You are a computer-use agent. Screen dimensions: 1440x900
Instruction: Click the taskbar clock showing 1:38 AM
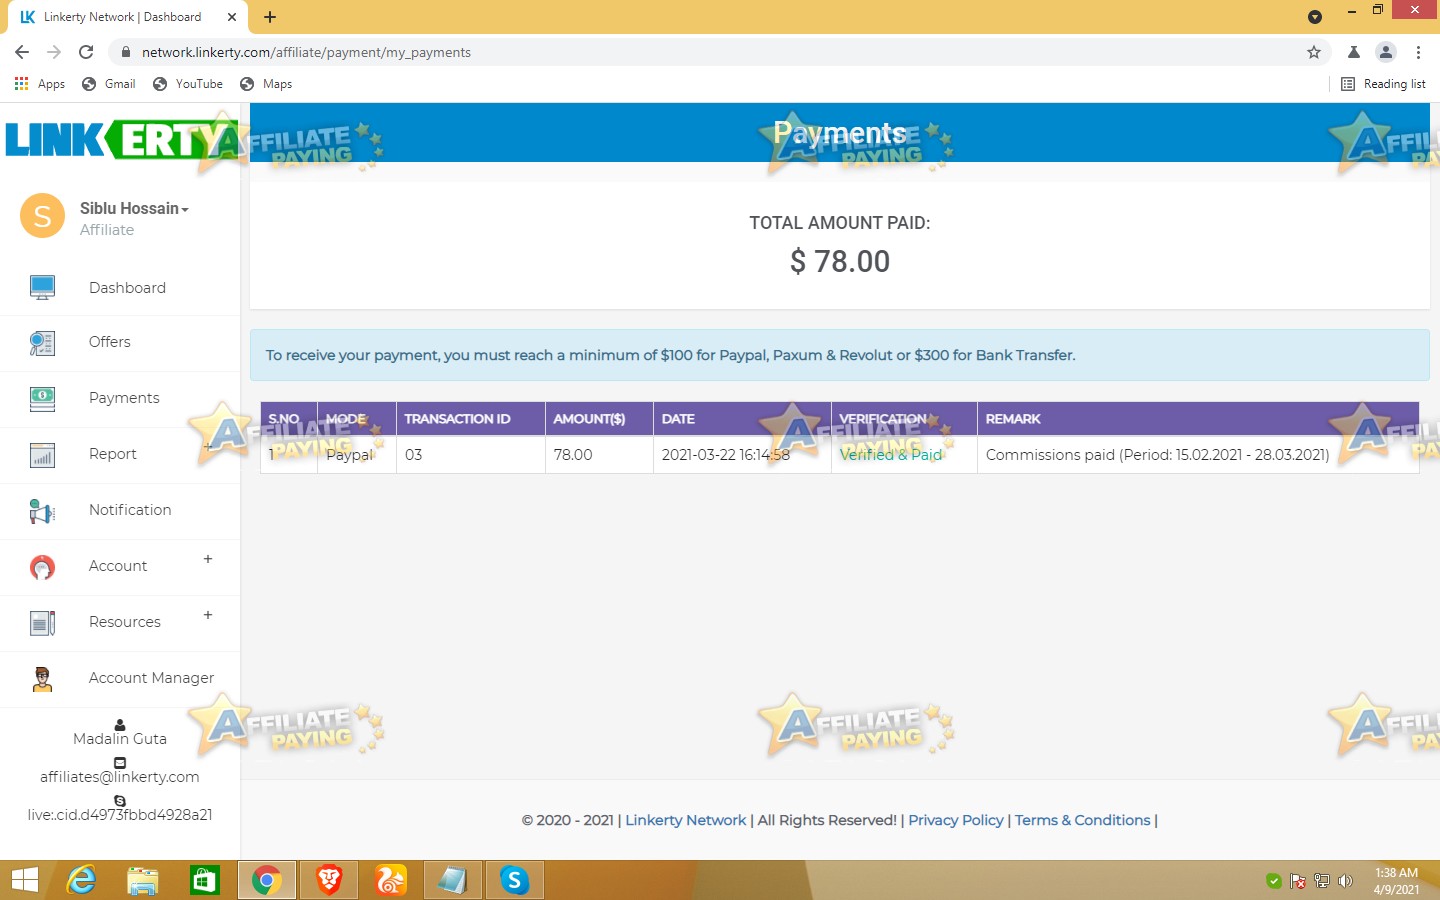coord(1396,881)
